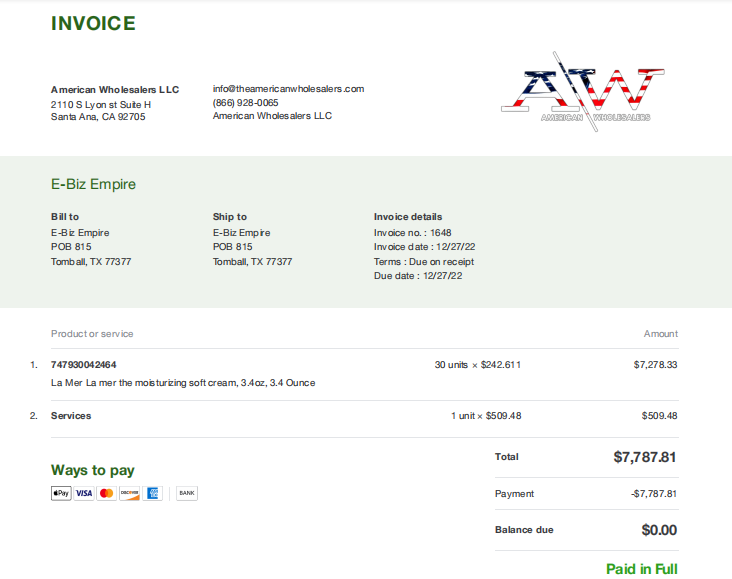Click the Services line item
This screenshot has height=579, width=732.
tap(71, 416)
